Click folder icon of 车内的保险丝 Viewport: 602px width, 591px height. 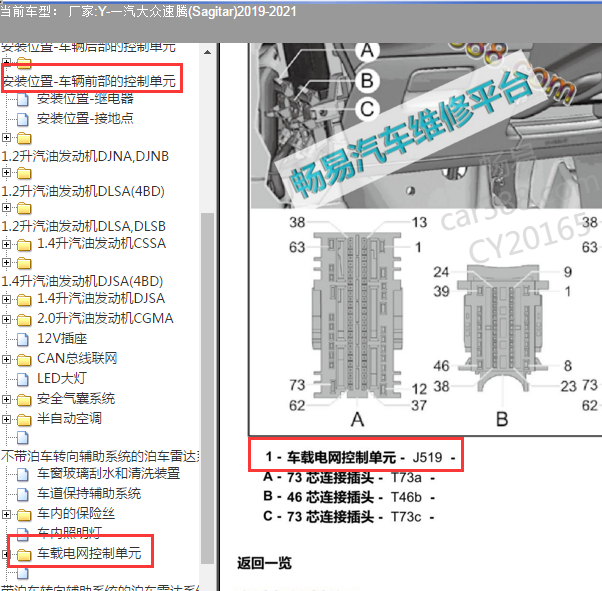click(x=24, y=515)
